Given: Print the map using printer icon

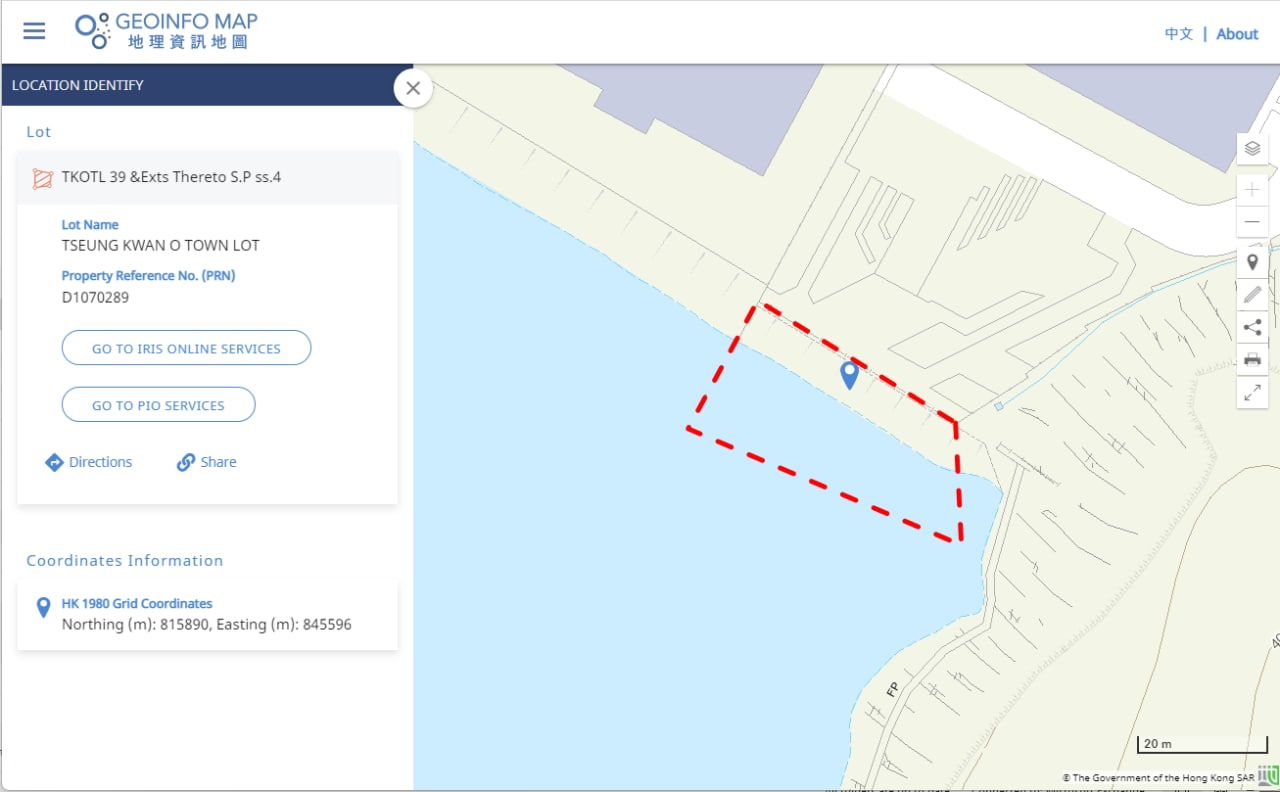Looking at the screenshot, I should tap(1252, 360).
